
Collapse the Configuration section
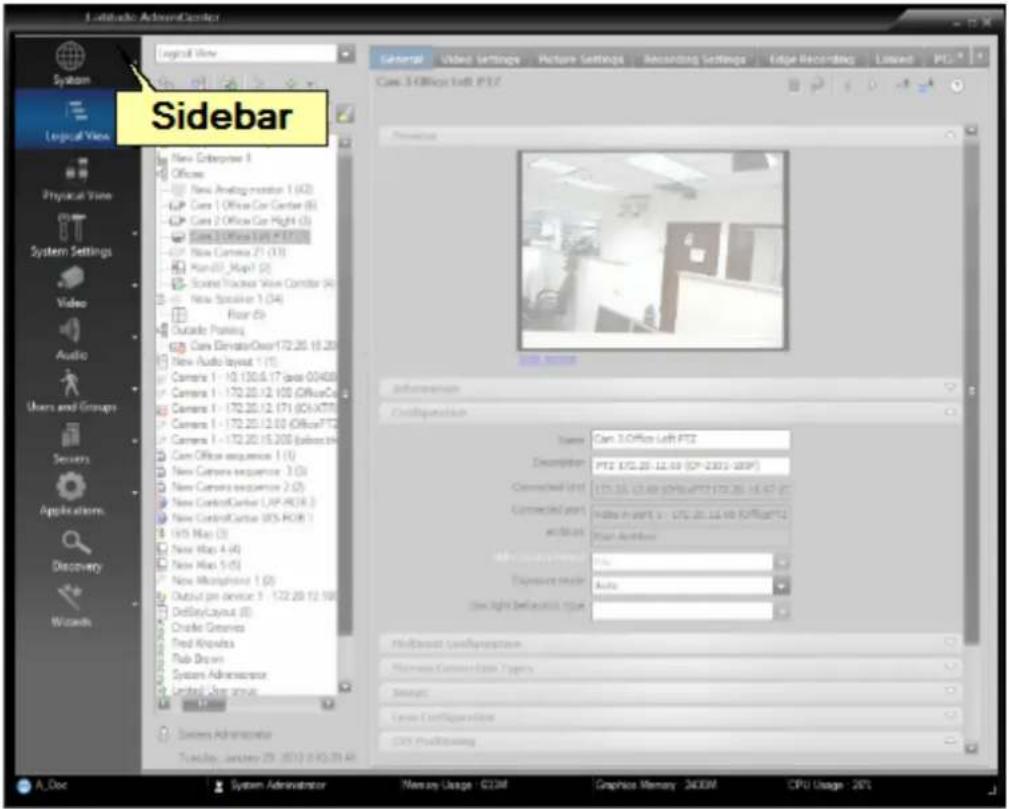[x=950, y=412]
